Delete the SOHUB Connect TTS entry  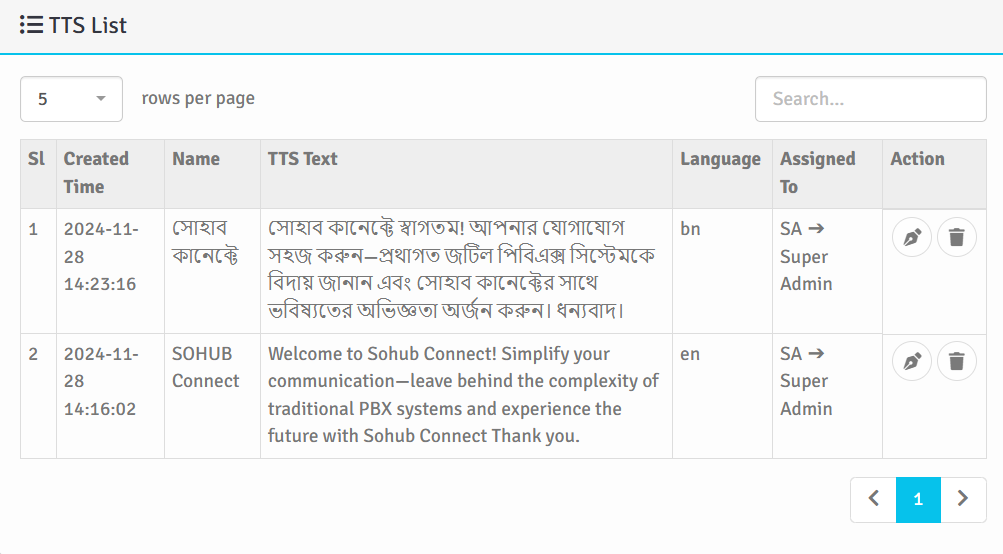[x=957, y=362]
